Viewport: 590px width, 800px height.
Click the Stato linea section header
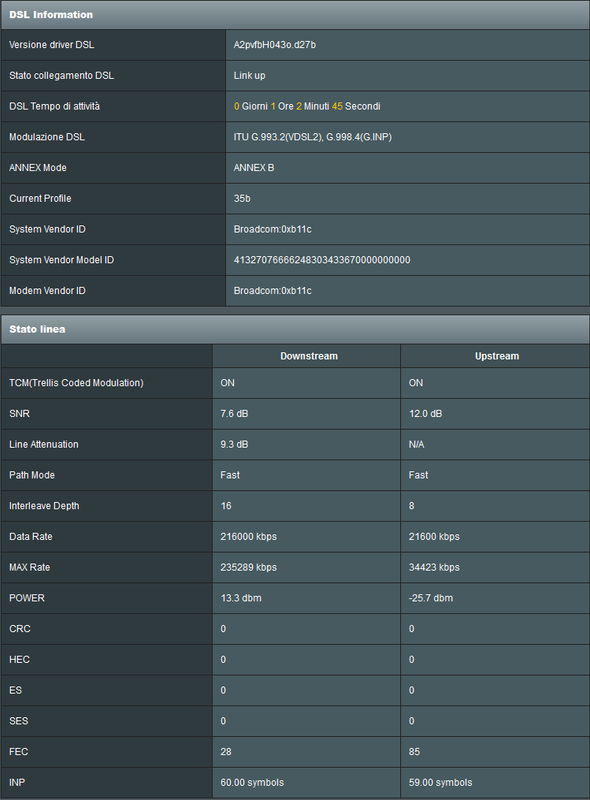click(295, 329)
